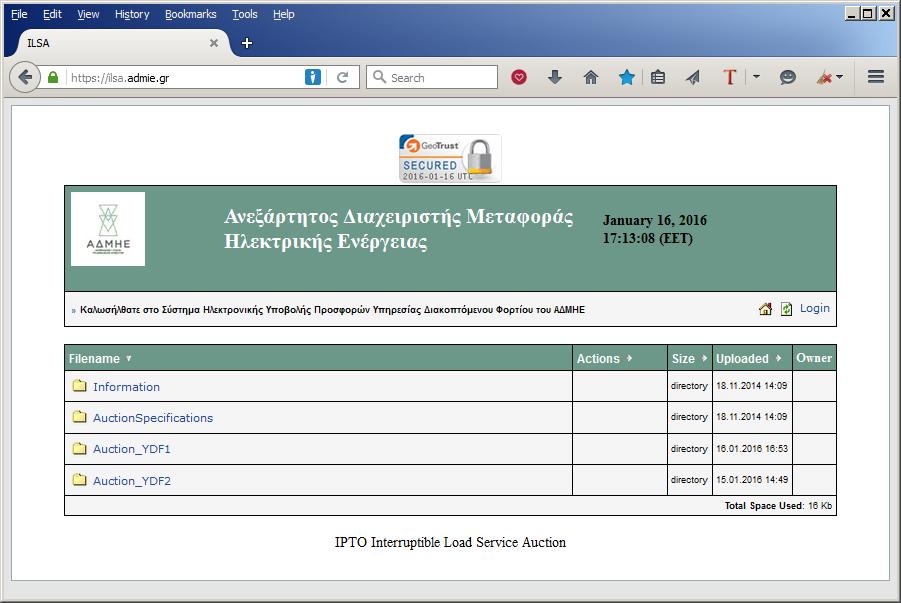Open the Bookmarks menu
The image size is (901, 603).
pyautogui.click(x=190, y=14)
